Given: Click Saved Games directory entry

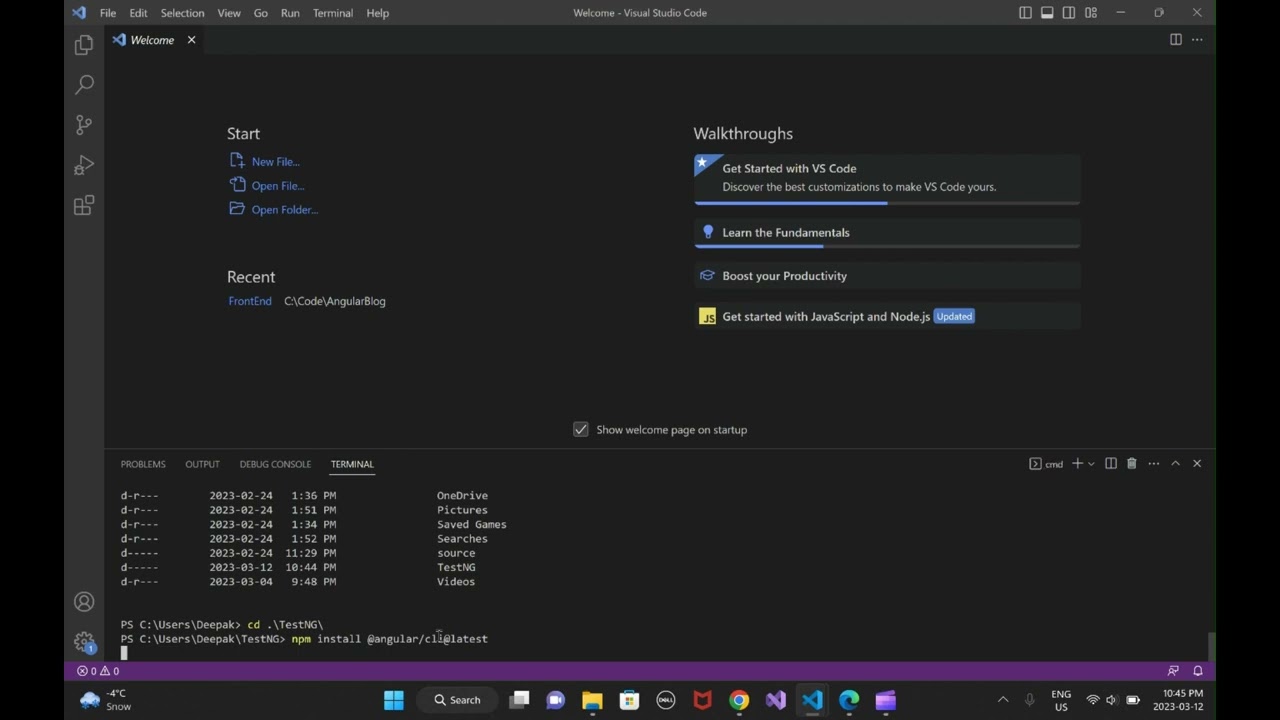Looking at the screenshot, I should coord(471,524).
